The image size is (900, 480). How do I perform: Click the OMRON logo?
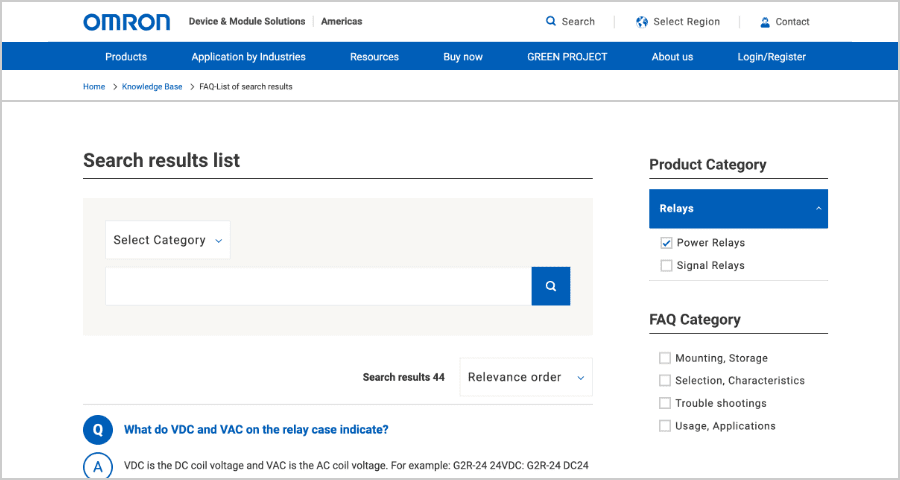point(127,22)
